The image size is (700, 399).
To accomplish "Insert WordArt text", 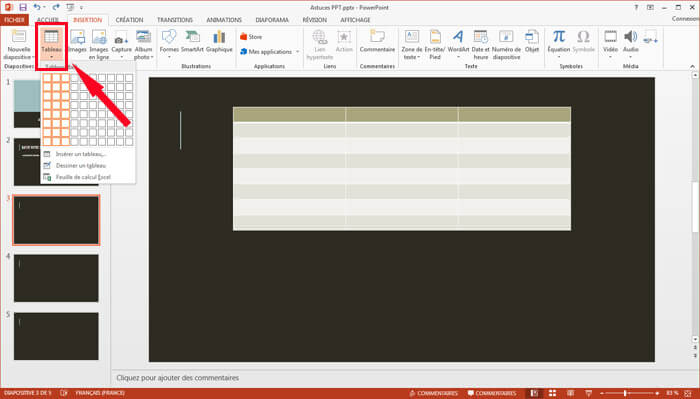I will click(x=458, y=45).
